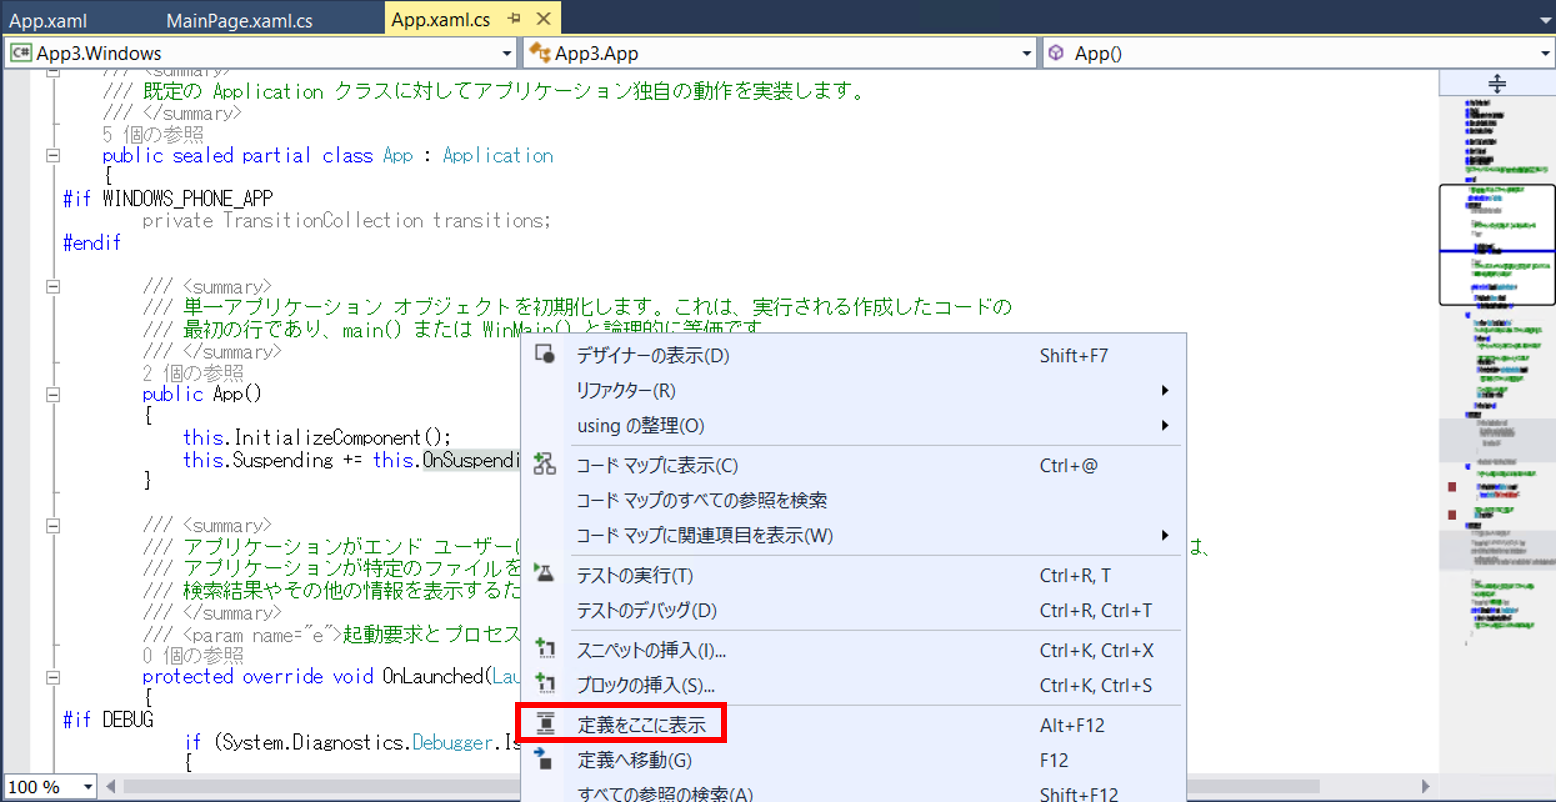
Task: Click the 2 個の参照 CodeLens link
Action: coord(193,373)
